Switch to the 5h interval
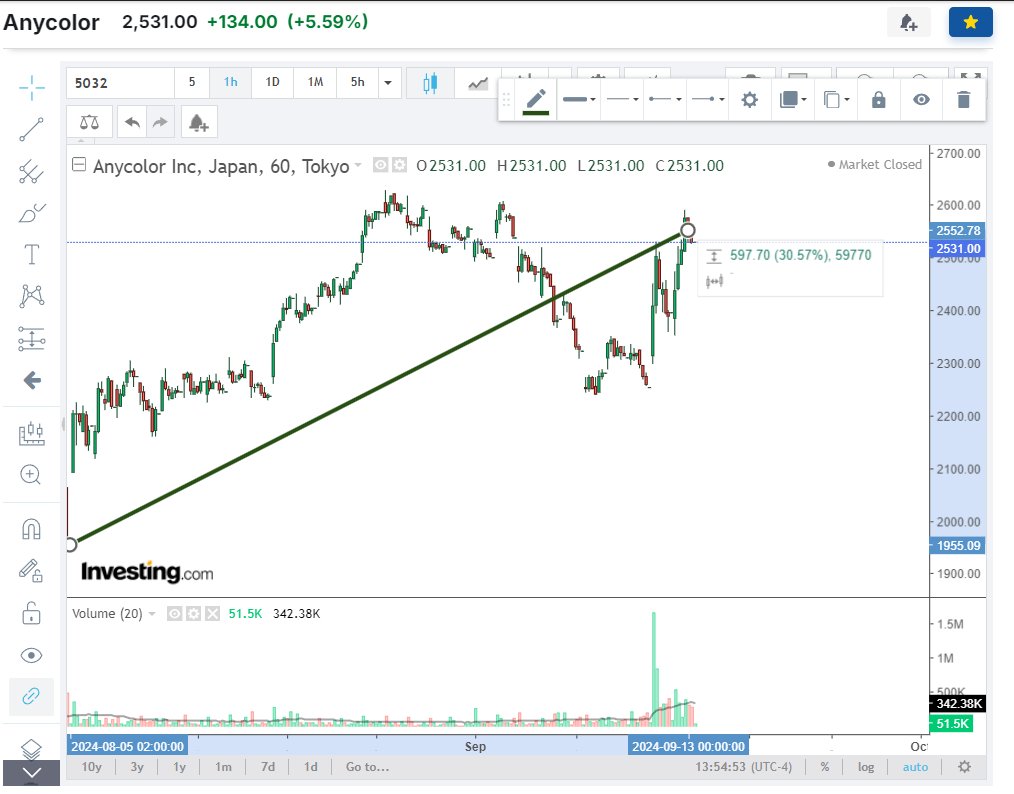The width and height of the screenshot is (1014, 794). pos(357,82)
